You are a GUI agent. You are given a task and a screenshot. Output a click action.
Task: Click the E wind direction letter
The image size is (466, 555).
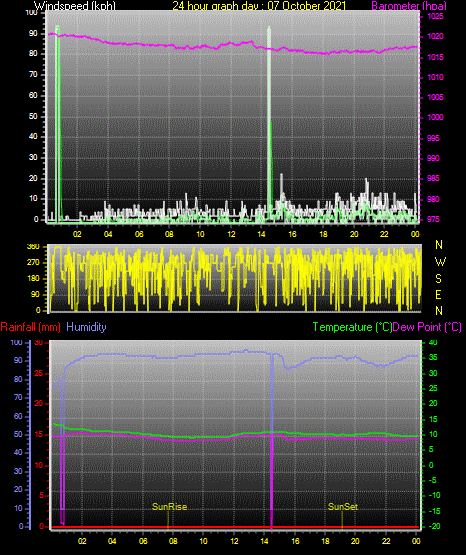click(x=438, y=294)
